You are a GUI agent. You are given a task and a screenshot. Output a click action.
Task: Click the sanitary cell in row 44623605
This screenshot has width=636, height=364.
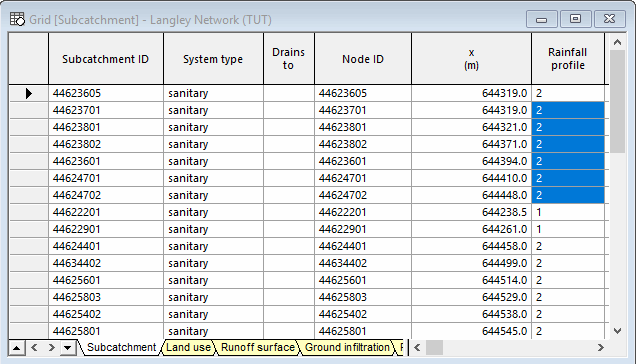point(213,93)
